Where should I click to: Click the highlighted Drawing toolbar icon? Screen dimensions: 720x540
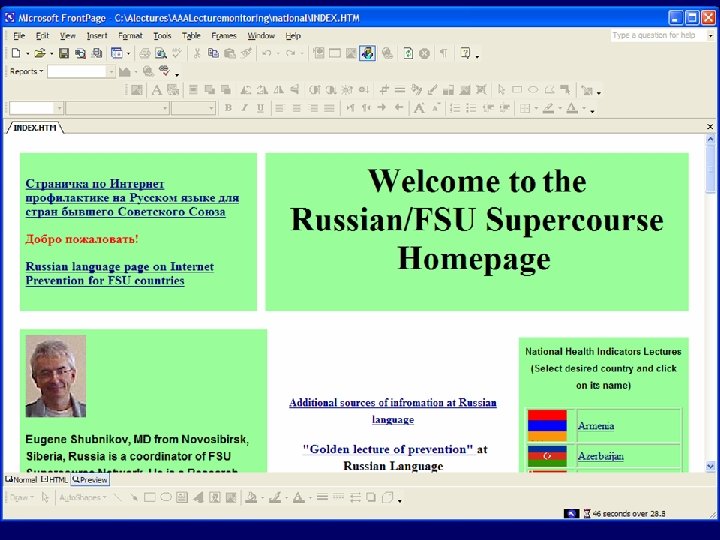point(367,53)
